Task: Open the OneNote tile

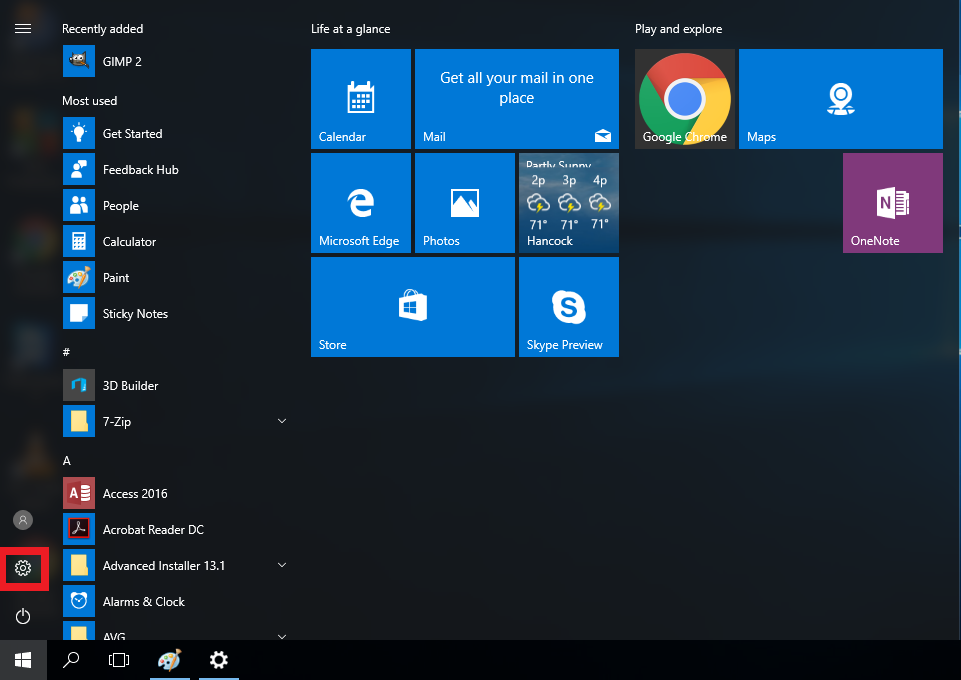Action: click(893, 203)
